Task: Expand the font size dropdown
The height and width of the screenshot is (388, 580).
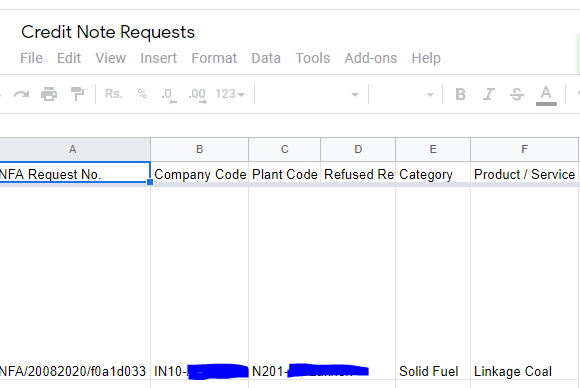Action: click(404, 95)
